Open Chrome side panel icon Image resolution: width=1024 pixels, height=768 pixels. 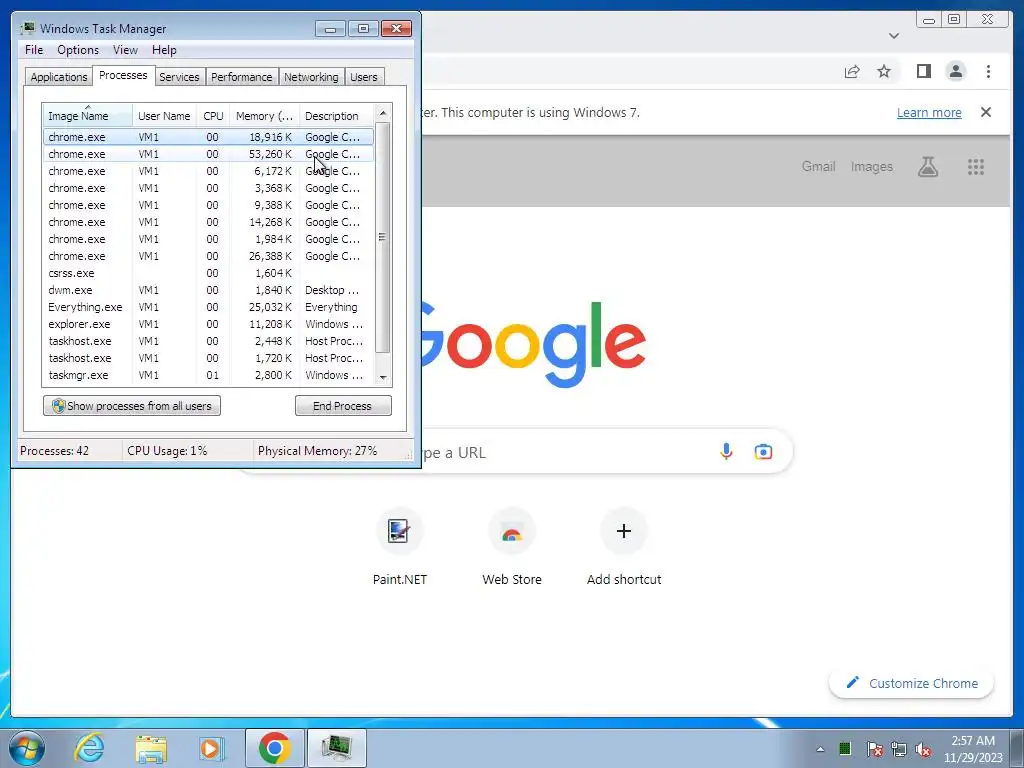923,71
